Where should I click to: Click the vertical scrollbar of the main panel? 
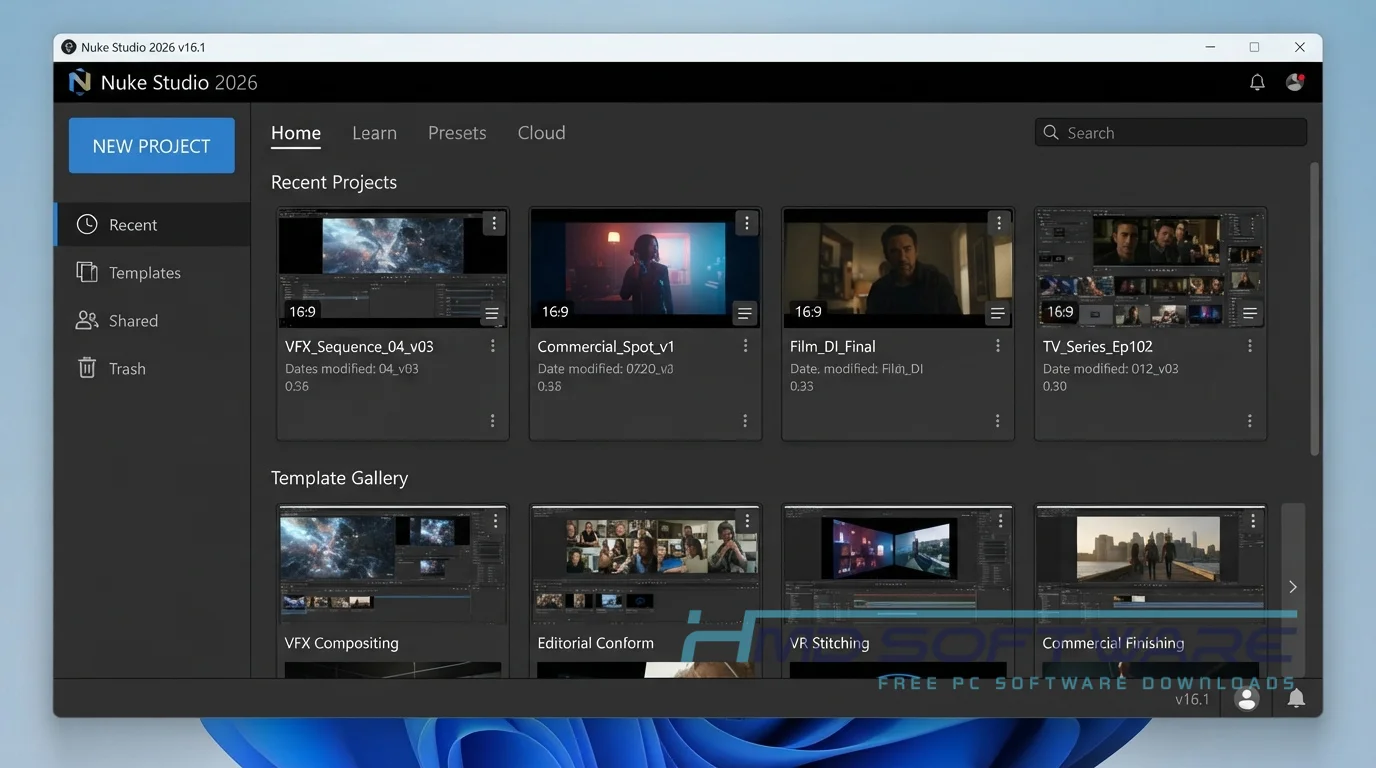(1314, 309)
